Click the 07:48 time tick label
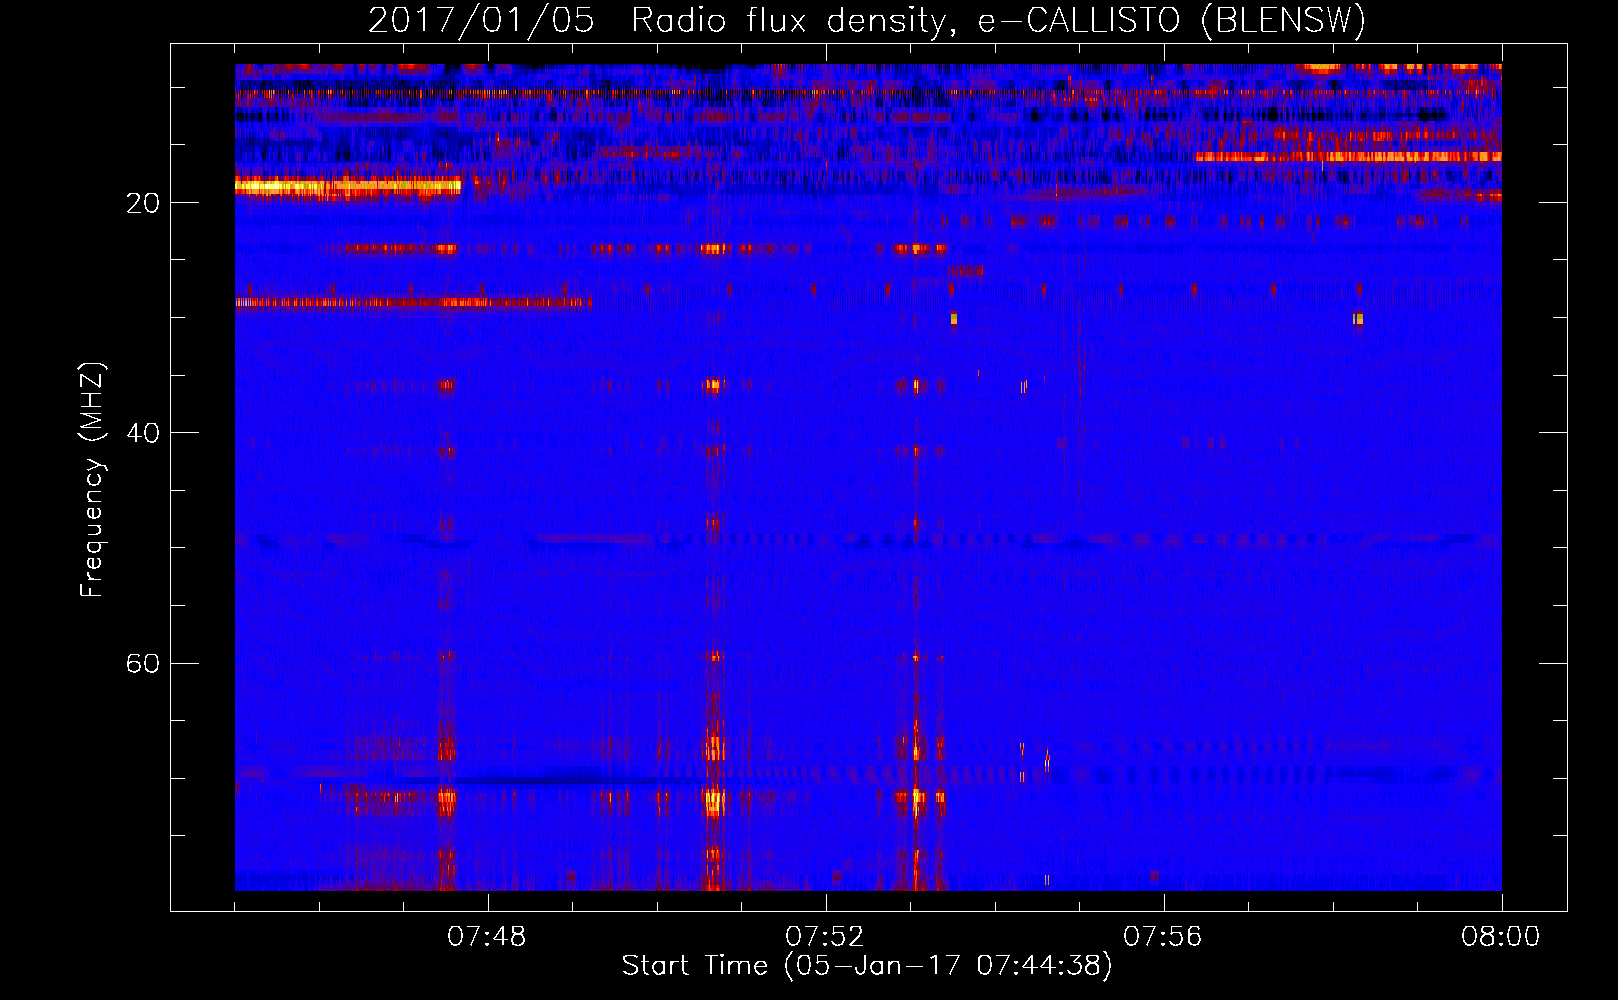1618x1000 pixels. coord(487,937)
